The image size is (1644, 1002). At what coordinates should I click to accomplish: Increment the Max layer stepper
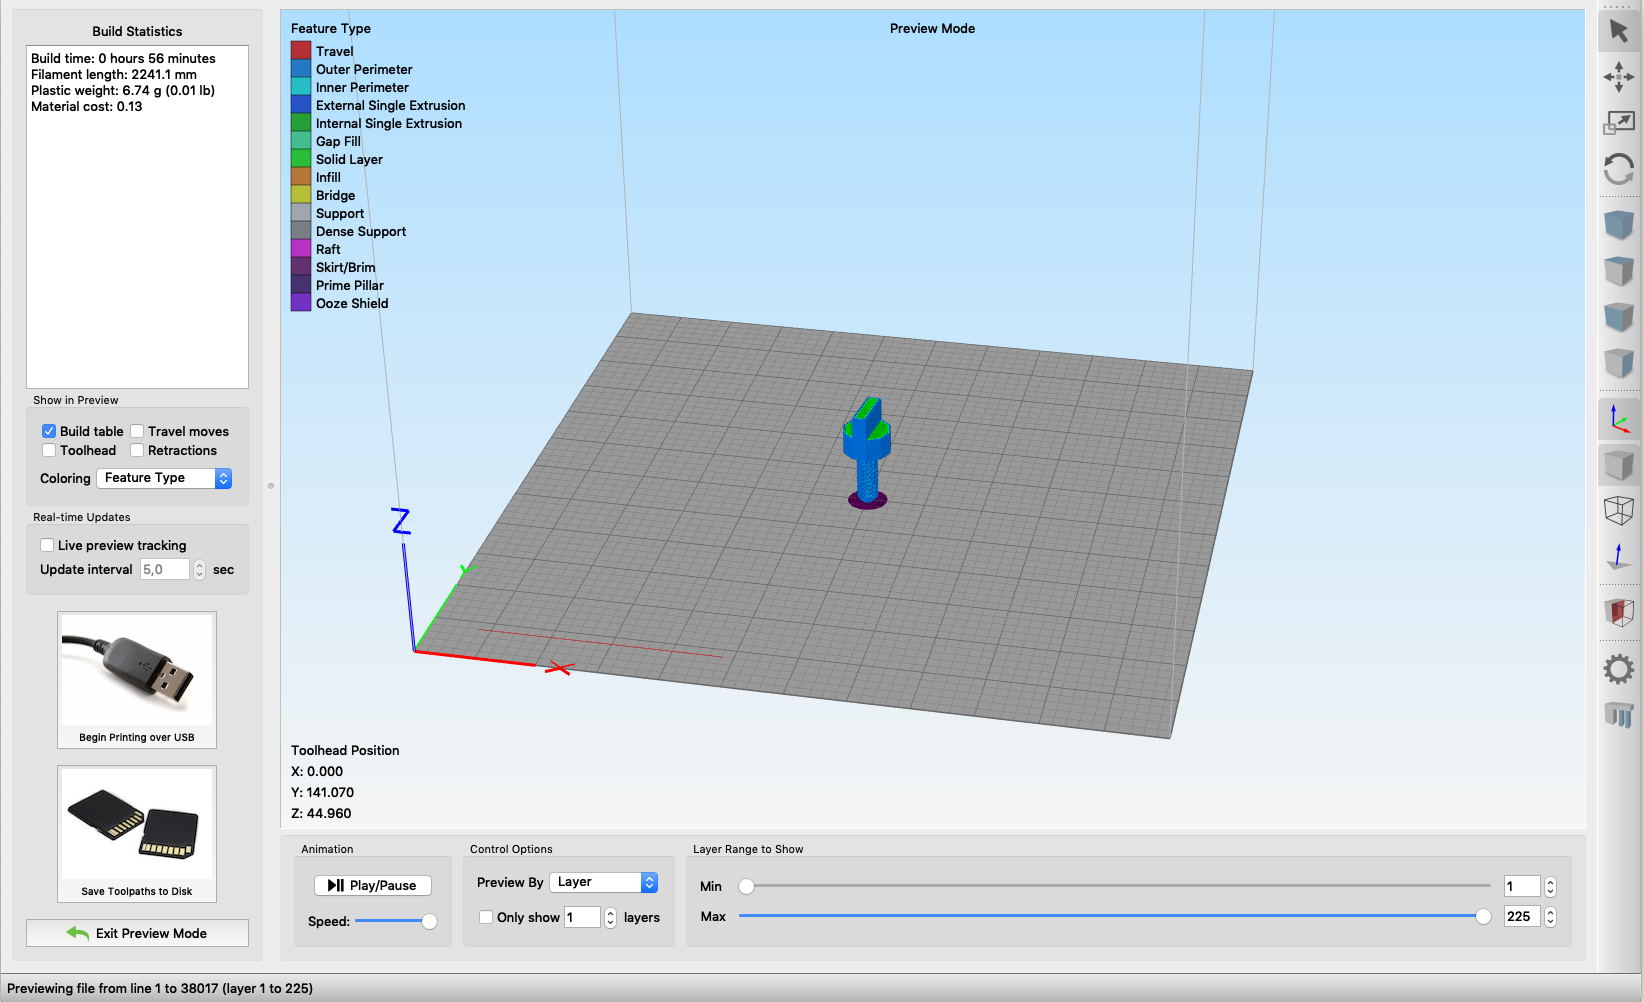point(1550,911)
